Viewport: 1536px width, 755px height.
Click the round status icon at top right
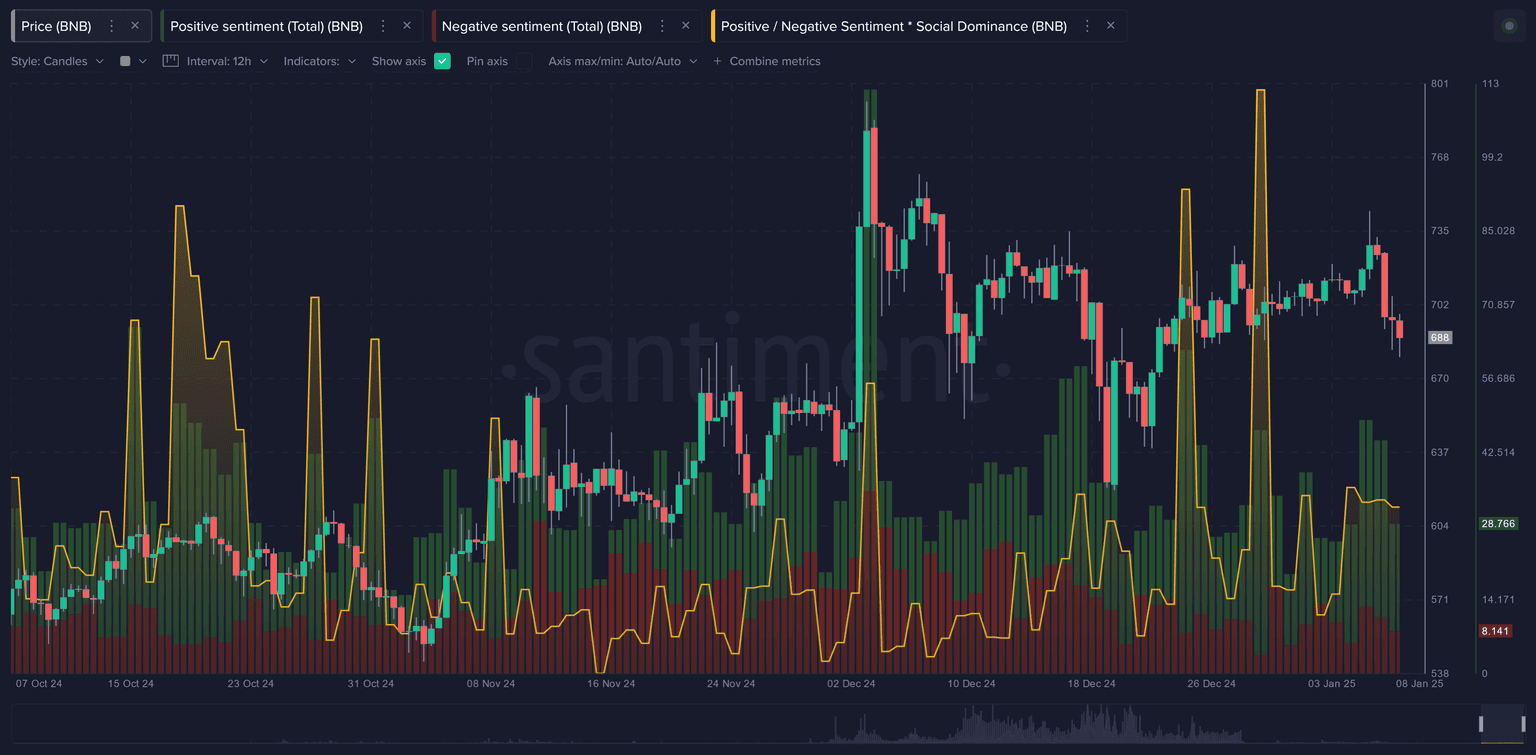click(1509, 26)
